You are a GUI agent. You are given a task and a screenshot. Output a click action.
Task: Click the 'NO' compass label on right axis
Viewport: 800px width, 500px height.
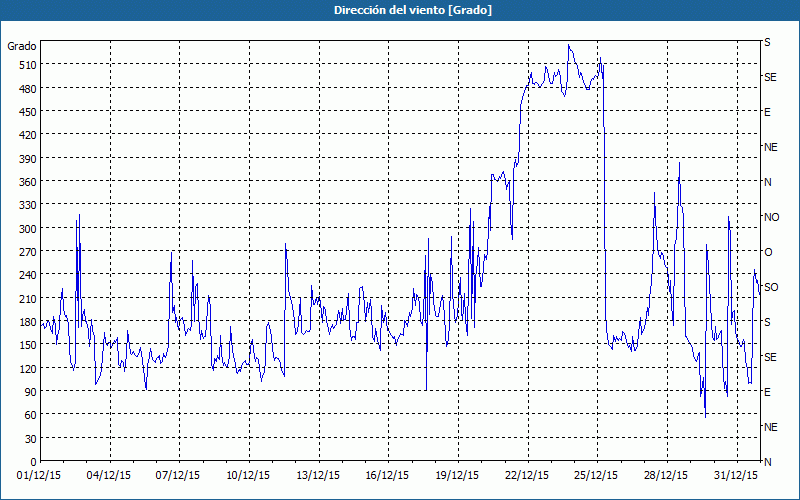(x=771, y=217)
